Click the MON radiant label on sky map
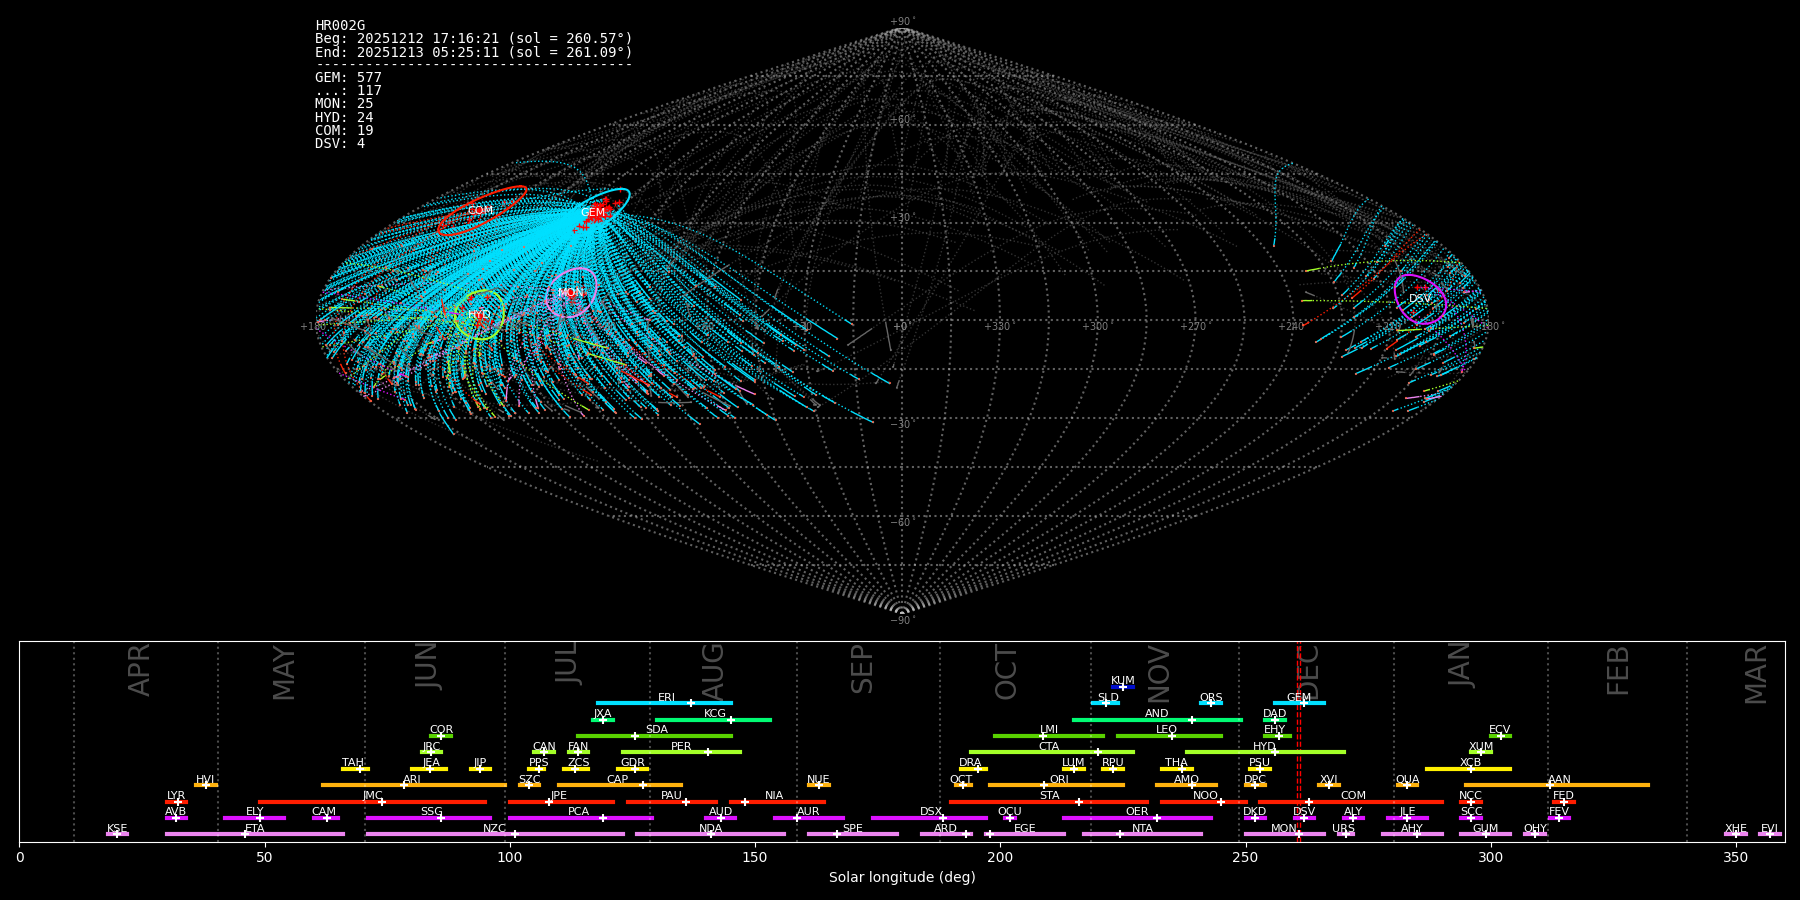Image resolution: width=1800 pixels, height=900 pixels. click(571, 293)
